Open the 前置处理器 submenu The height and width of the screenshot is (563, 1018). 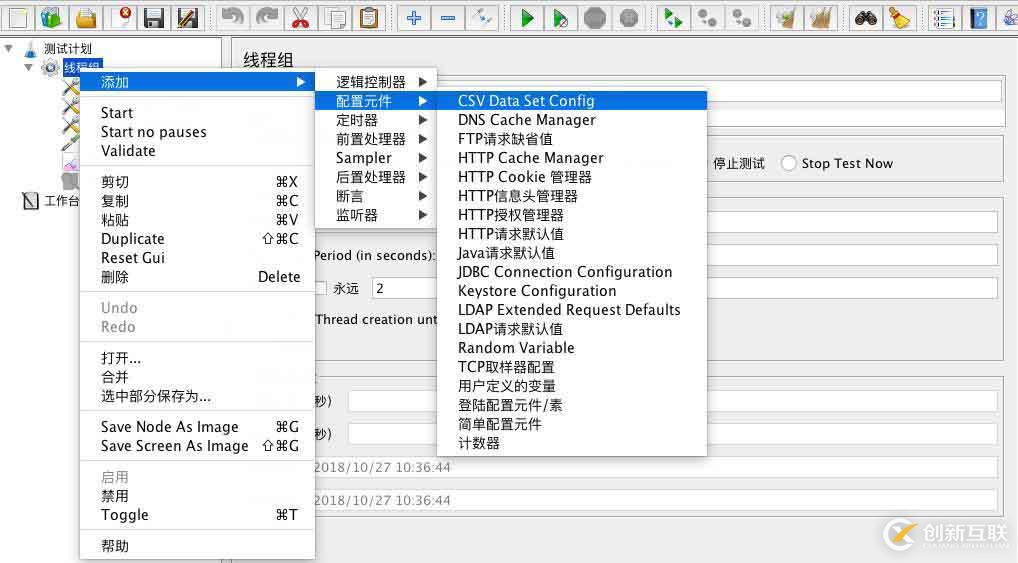coord(376,139)
